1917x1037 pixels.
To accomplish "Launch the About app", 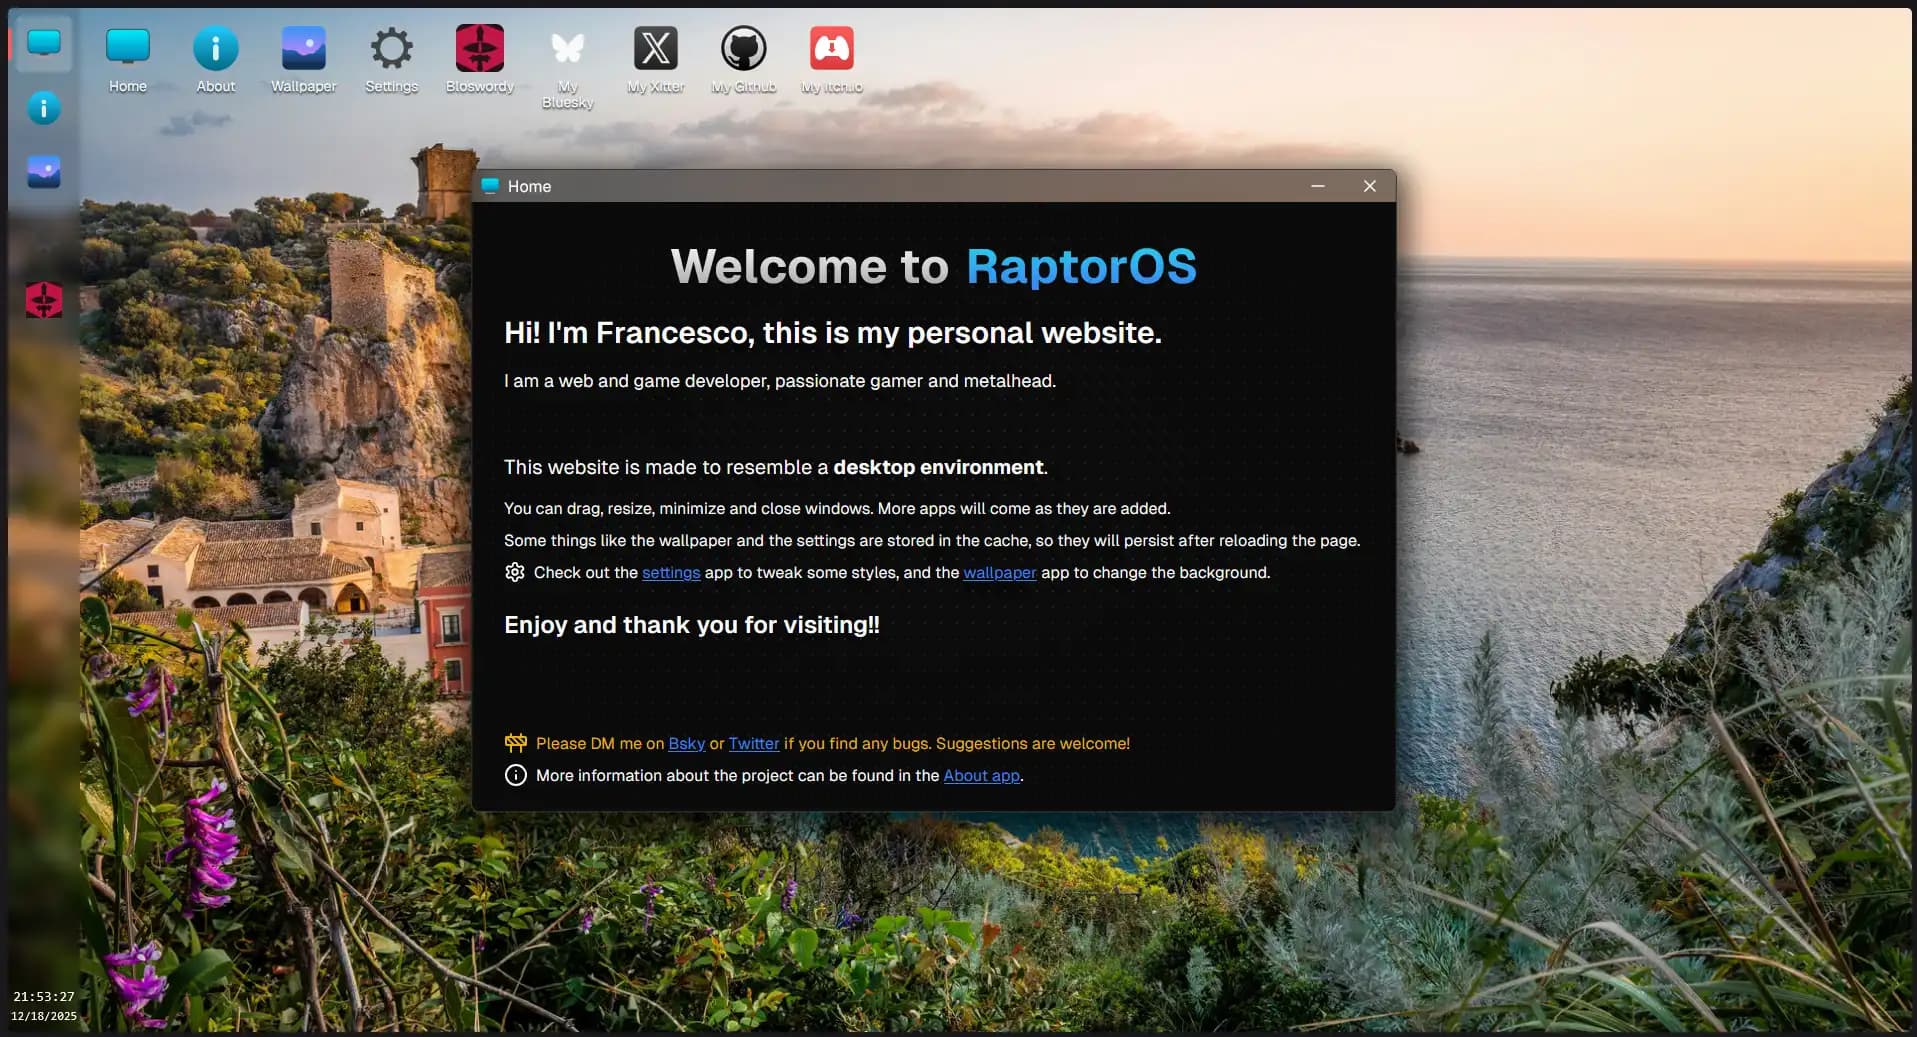I will pos(215,45).
